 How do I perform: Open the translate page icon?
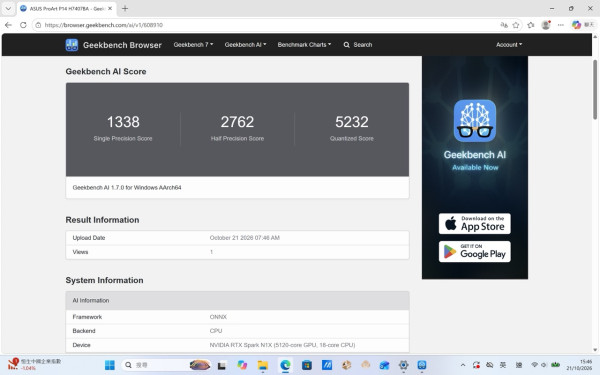(x=504, y=25)
